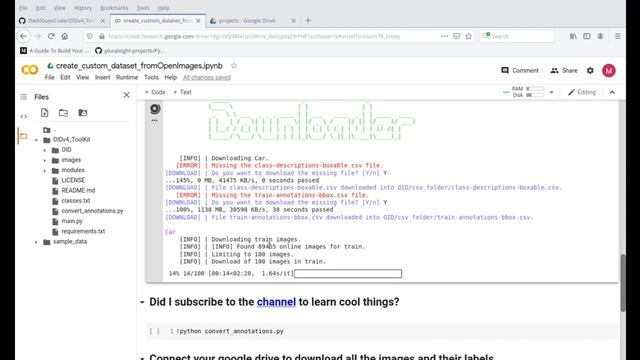Go back in browser history
Screen dimensions: 640x360
(x=24, y=36)
